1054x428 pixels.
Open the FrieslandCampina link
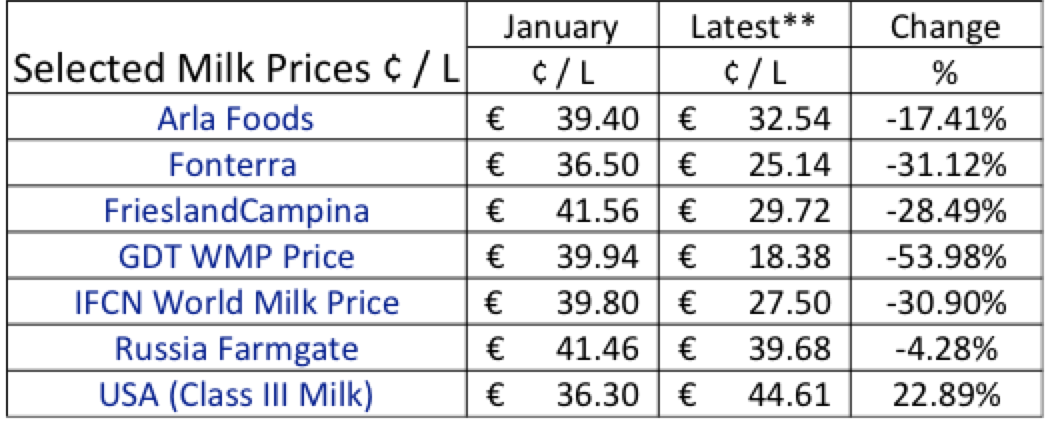235,212
